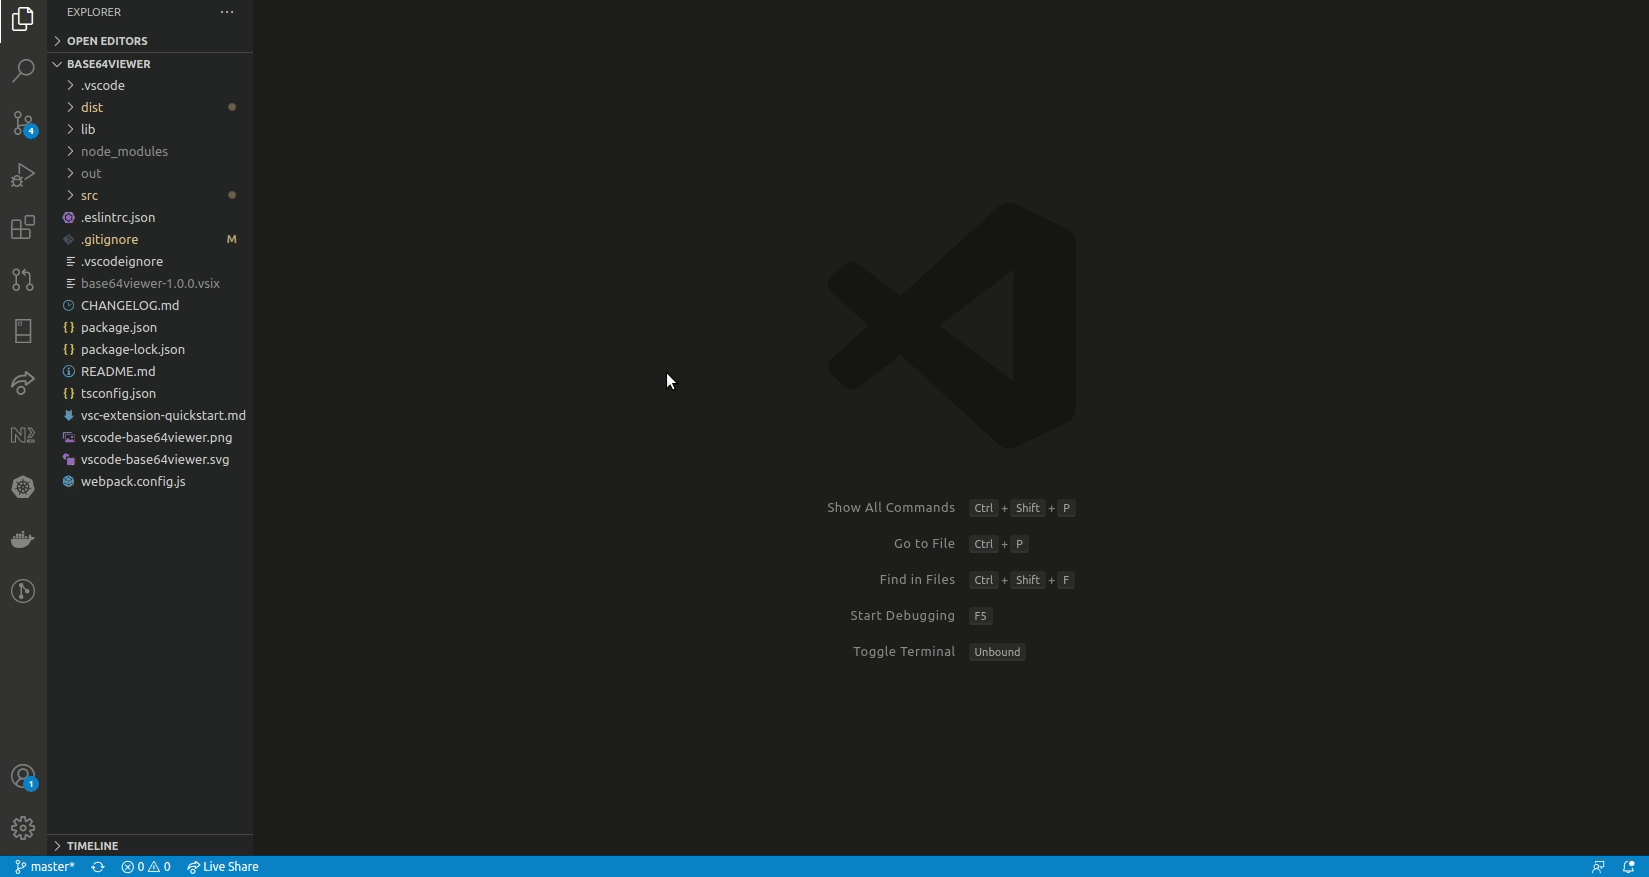This screenshot has width=1649, height=877.
Task: Expand the Timeline section
Action: click(x=150, y=846)
